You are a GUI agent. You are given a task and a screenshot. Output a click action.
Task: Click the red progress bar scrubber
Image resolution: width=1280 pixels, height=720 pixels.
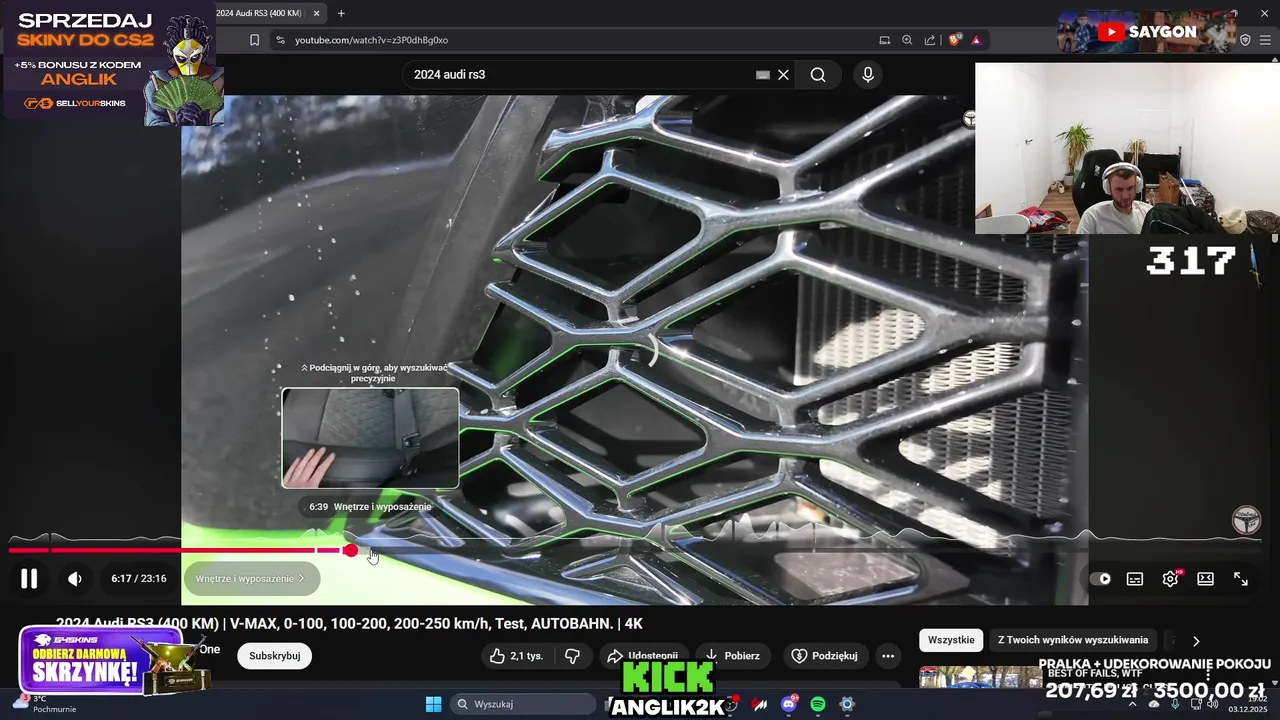(350, 550)
